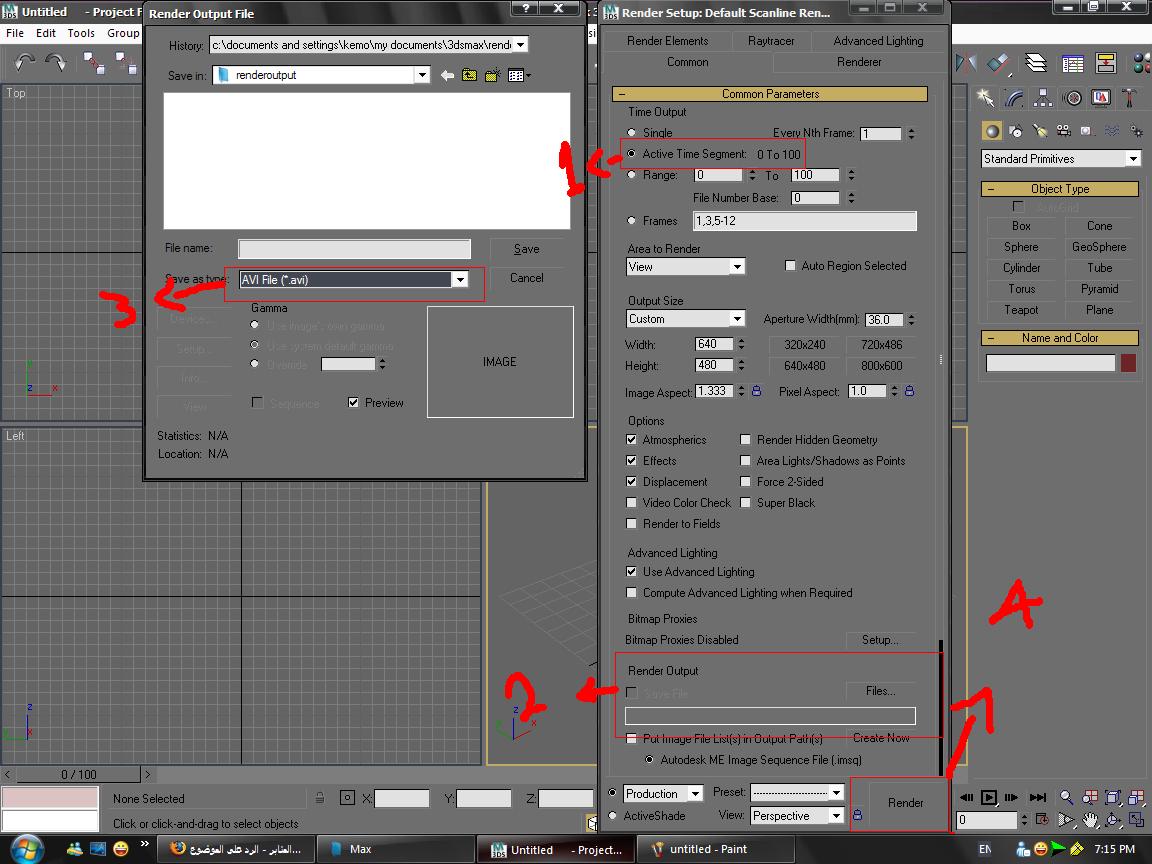Switch to the Create panel star-cursor icon
Screen dimensions: 1152x864
point(984,97)
